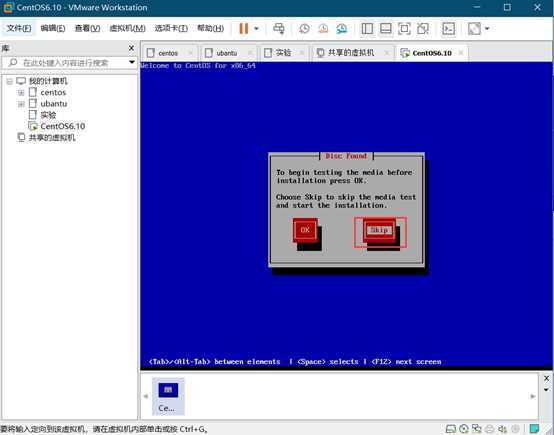Open the snapshot manager icon
This screenshot has width=554, height=435.
pyautogui.click(x=342, y=28)
